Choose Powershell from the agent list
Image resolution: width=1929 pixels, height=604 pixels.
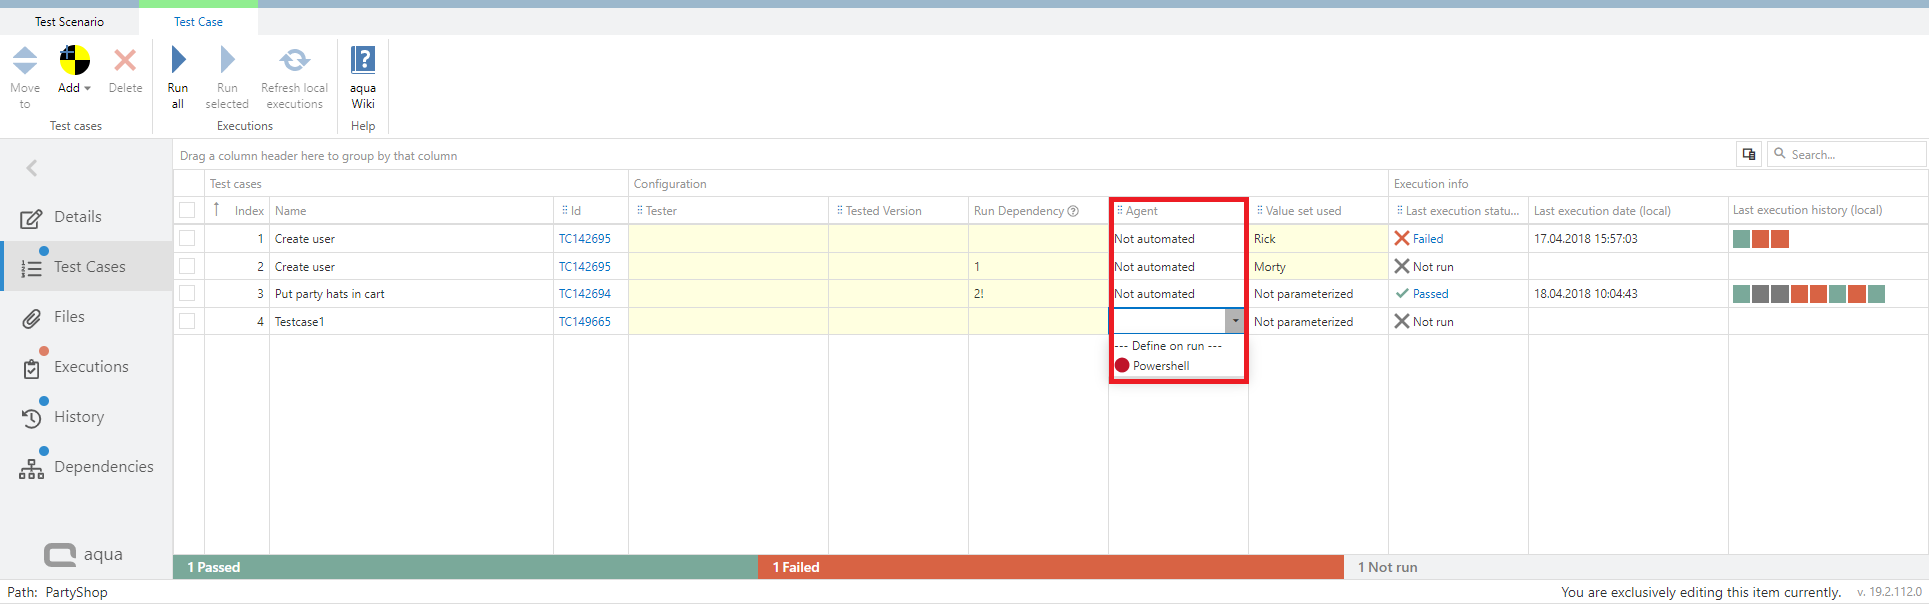click(1160, 366)
